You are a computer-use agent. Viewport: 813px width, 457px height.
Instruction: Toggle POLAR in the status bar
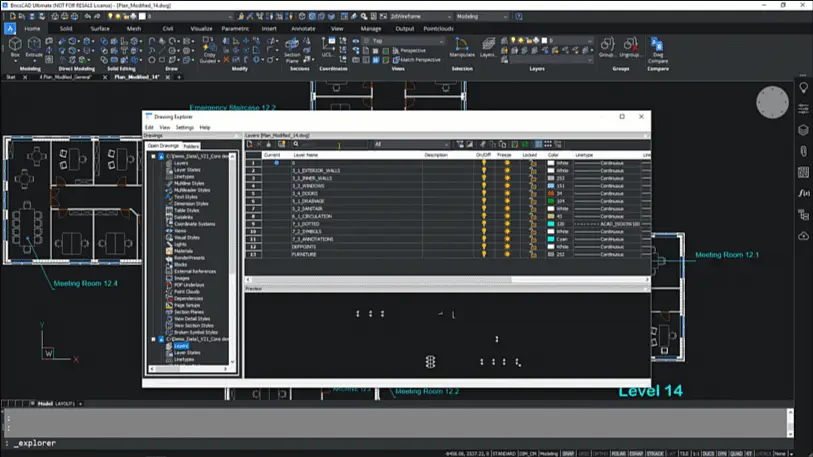(618, 453)
